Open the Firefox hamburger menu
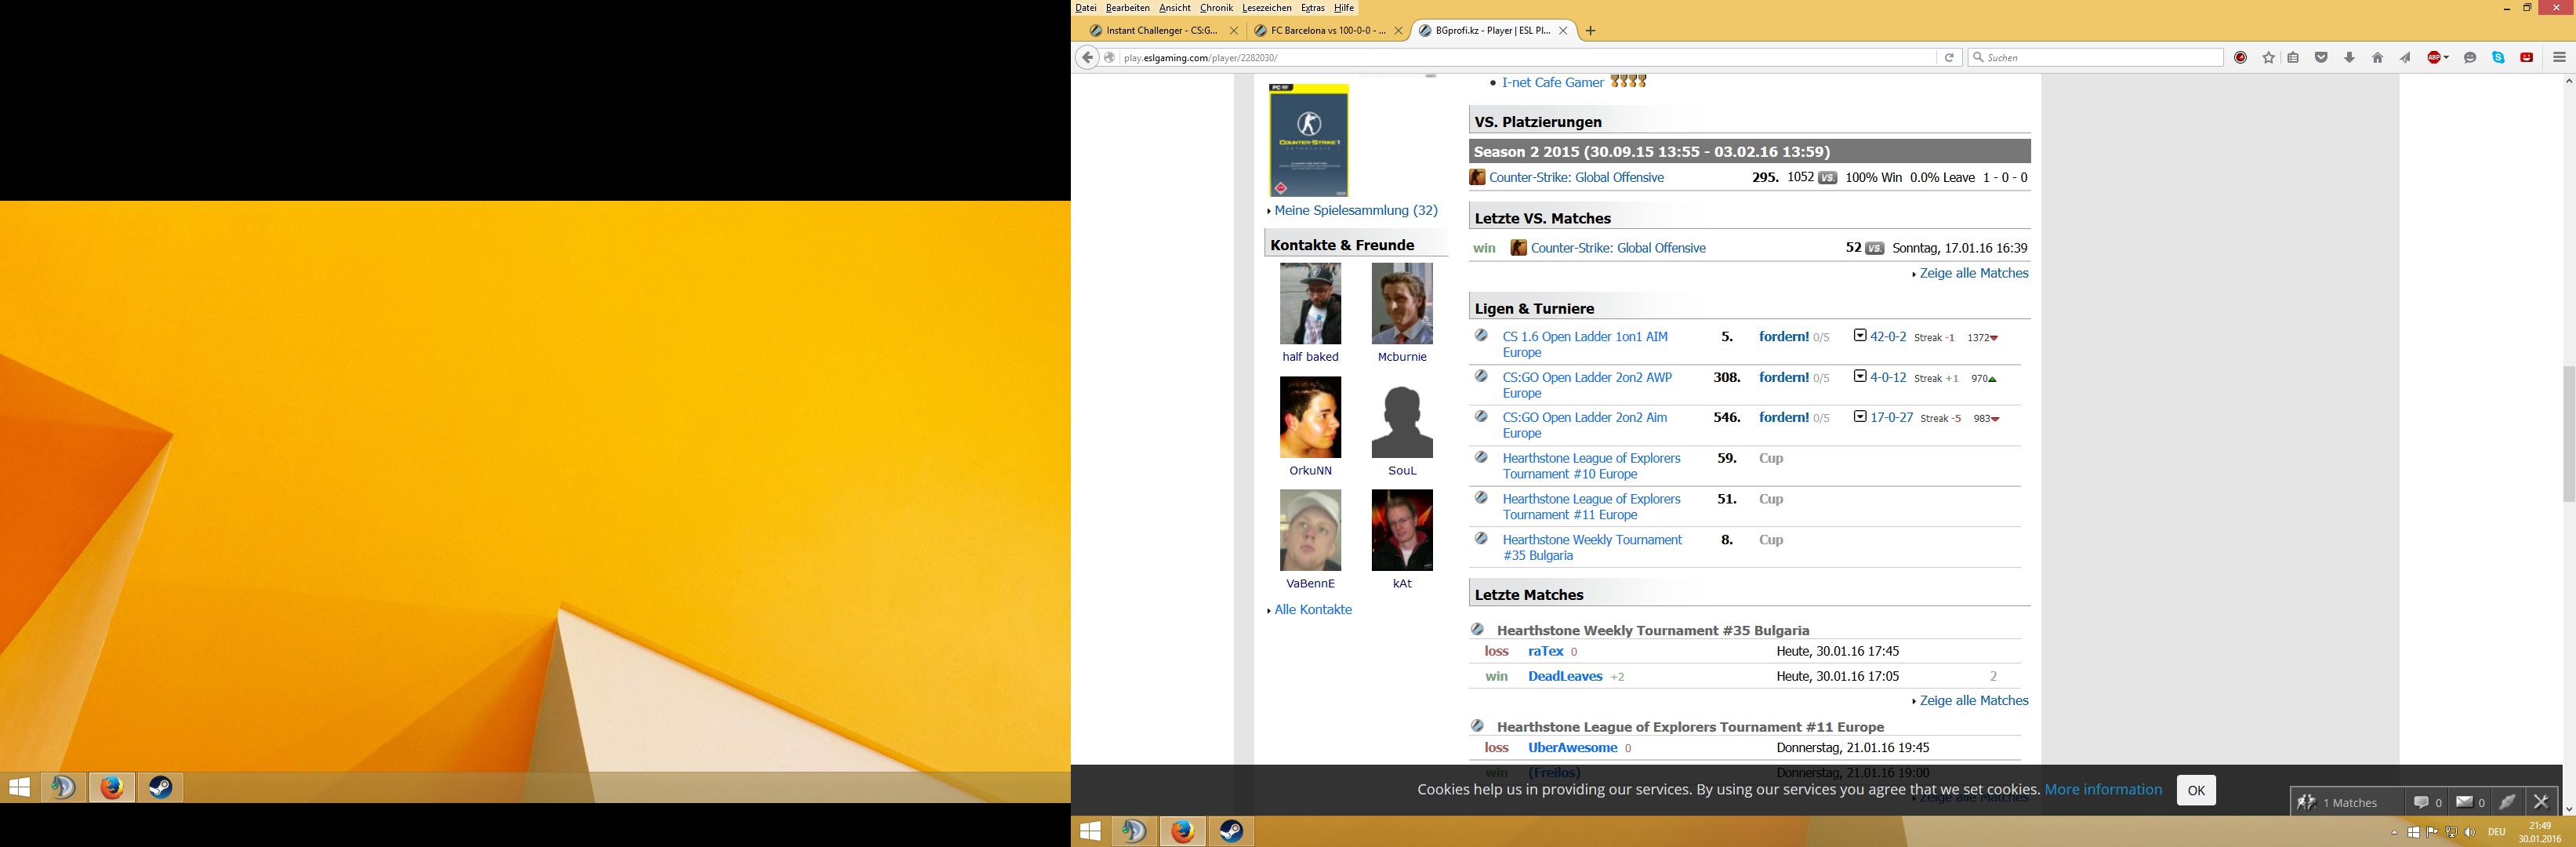Image resolution: width=2576 pixels, height=847 pixels. click(x=2559, y=58)
